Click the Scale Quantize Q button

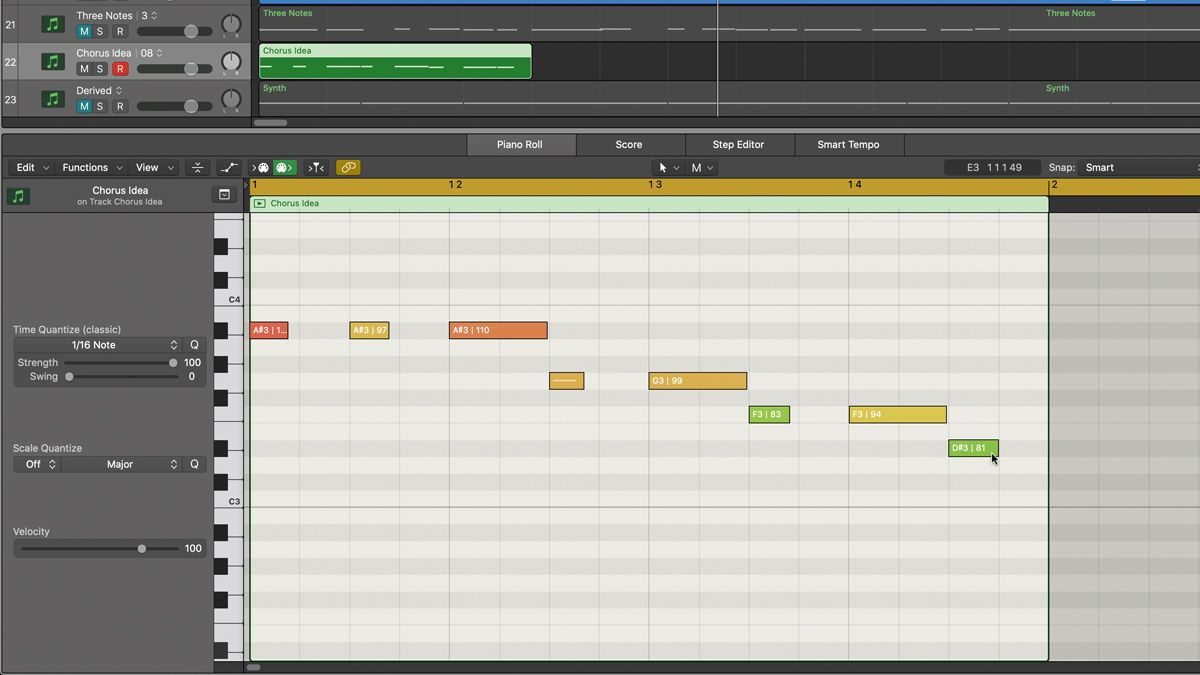(x=194, y=464)
